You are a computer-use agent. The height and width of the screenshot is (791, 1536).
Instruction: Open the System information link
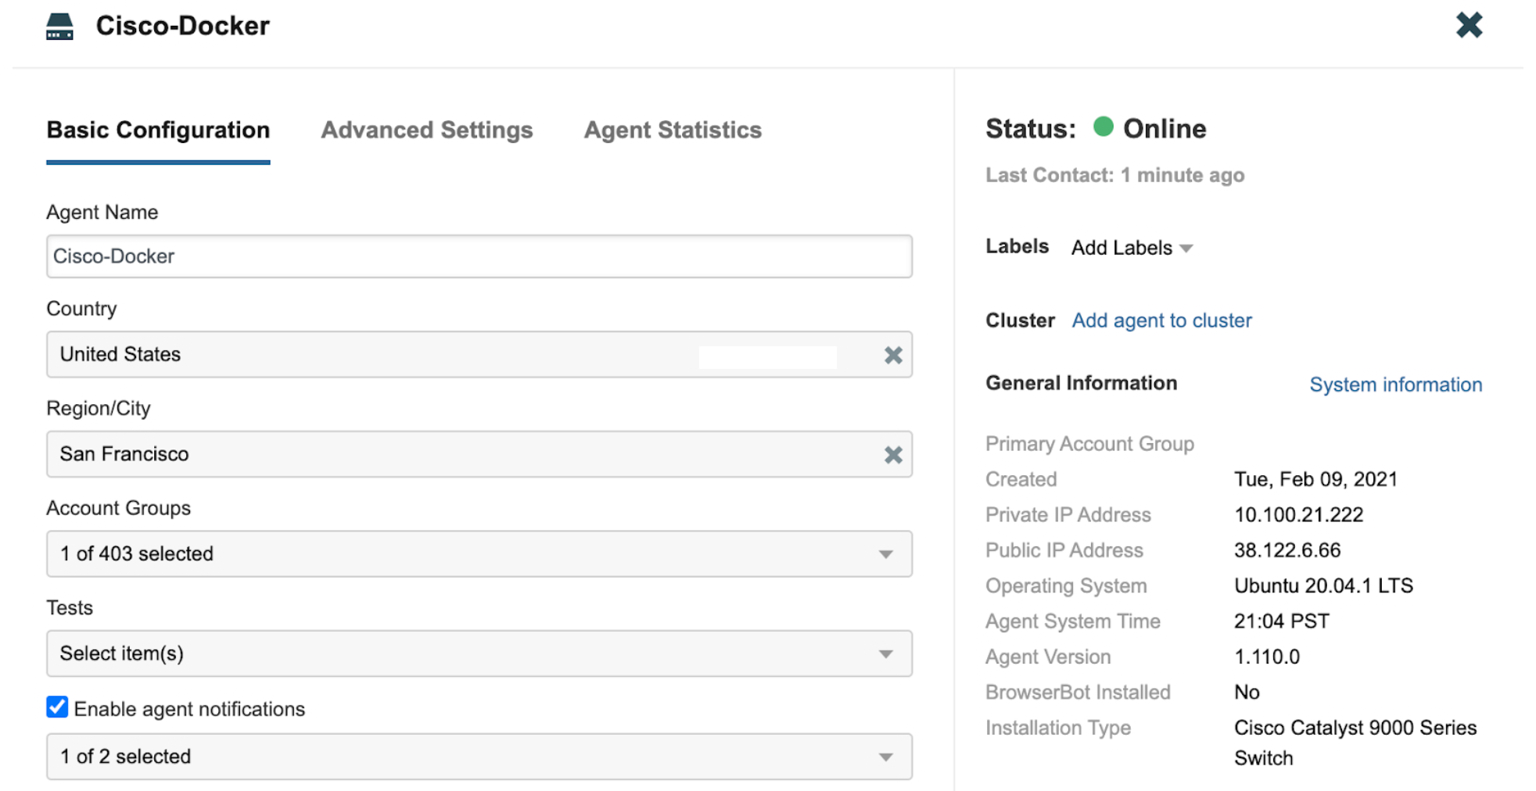(x=1395, y=385)
